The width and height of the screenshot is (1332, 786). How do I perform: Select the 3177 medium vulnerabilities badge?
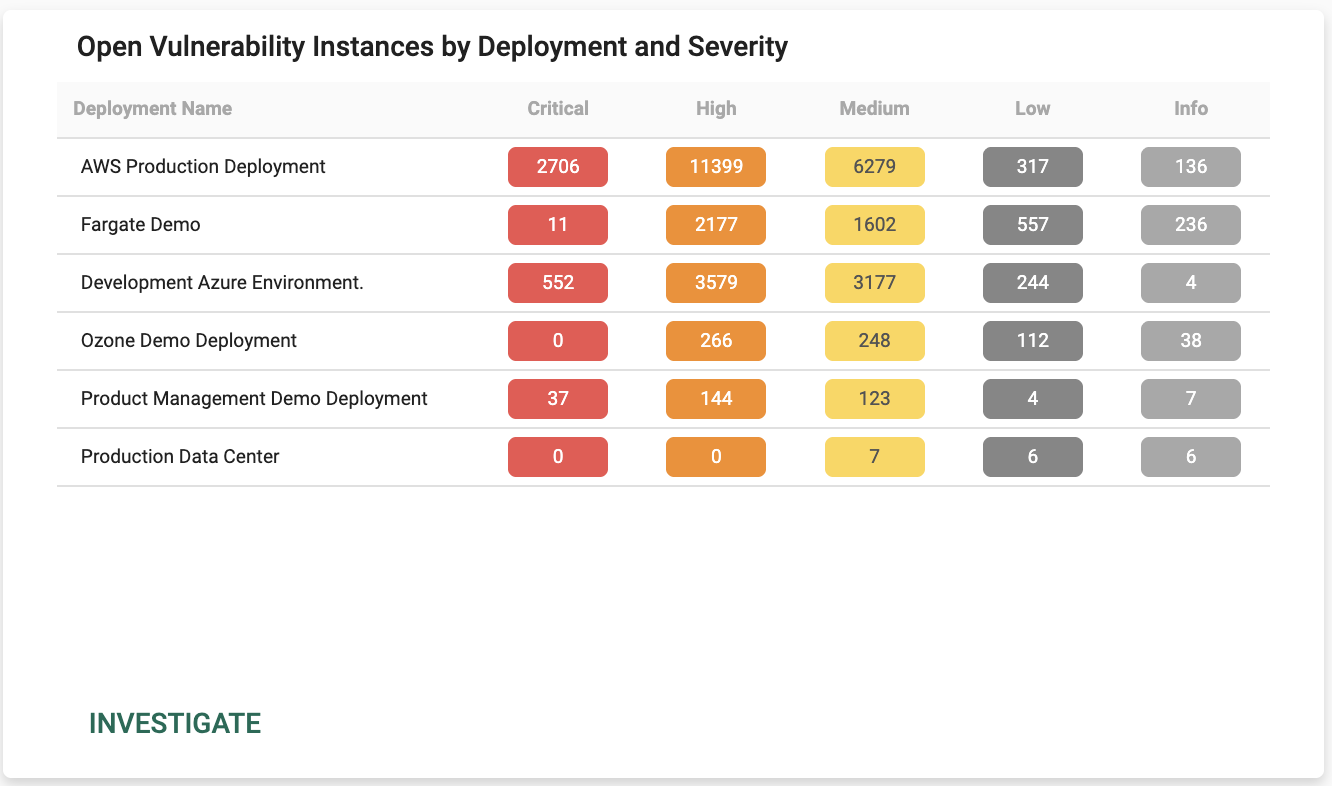pyautogui.click(x=874, y=283)
